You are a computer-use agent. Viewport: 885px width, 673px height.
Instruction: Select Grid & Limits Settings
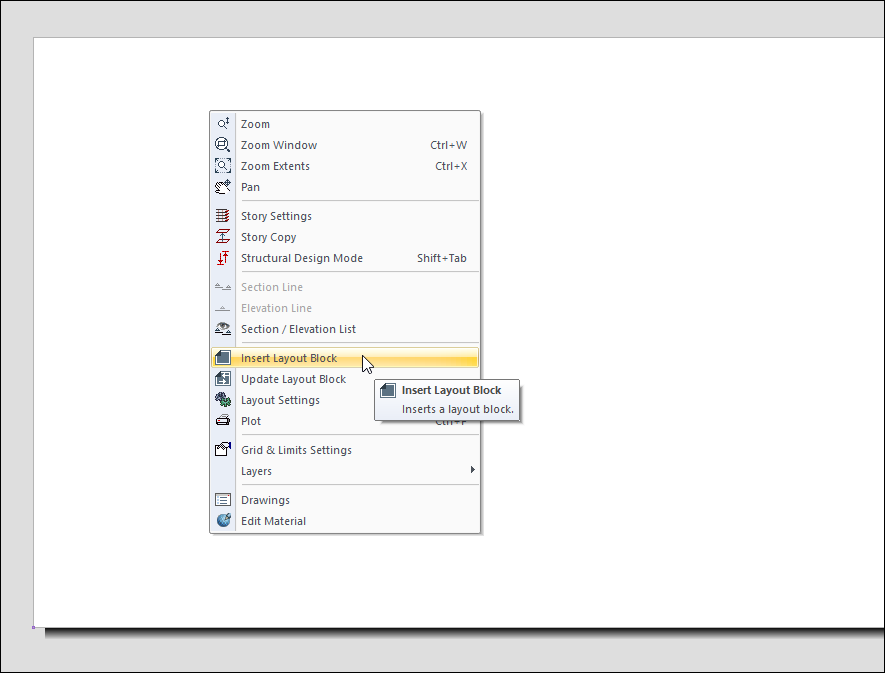tap(296, 450)
